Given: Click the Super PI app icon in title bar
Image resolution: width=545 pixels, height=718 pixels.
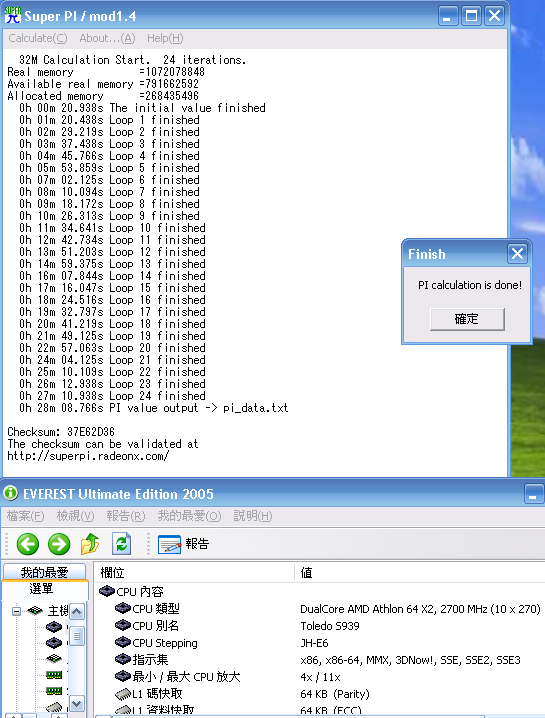Looking at the screenshot, I should [x=12, y=16].
